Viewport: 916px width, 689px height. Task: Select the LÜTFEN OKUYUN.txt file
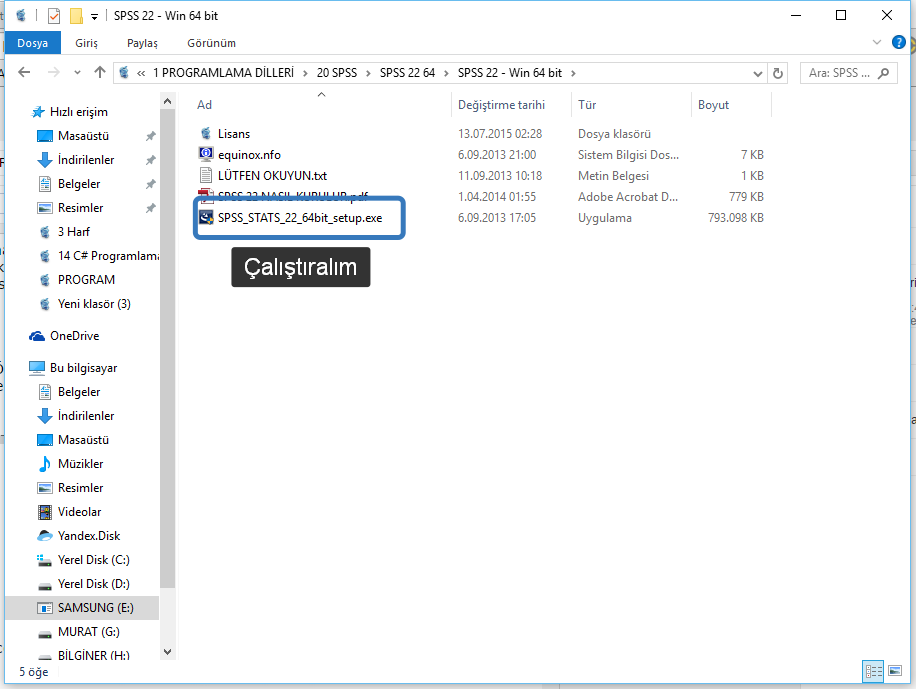point(272,176)
